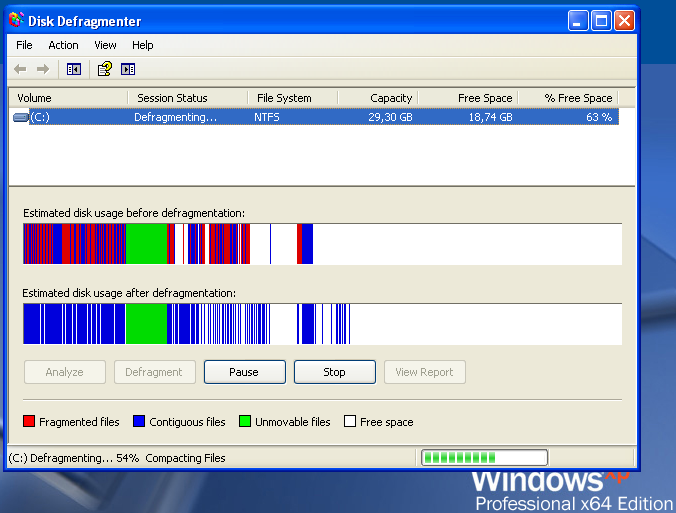Open the View menu

click(105, 45)
